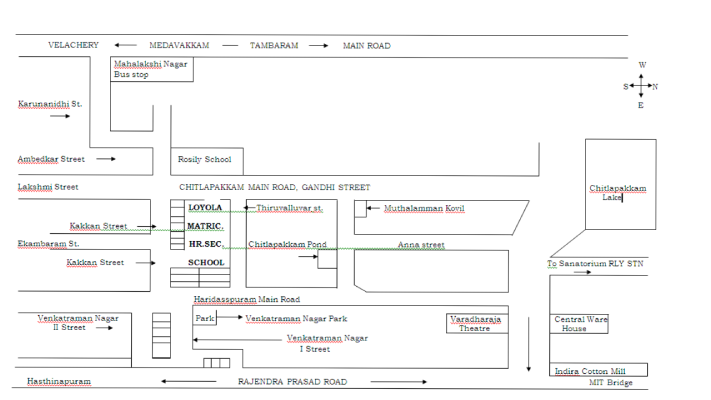Click the Muthalamman Kovil label
Screen dimensions: 711x400
tap(424, 208)
